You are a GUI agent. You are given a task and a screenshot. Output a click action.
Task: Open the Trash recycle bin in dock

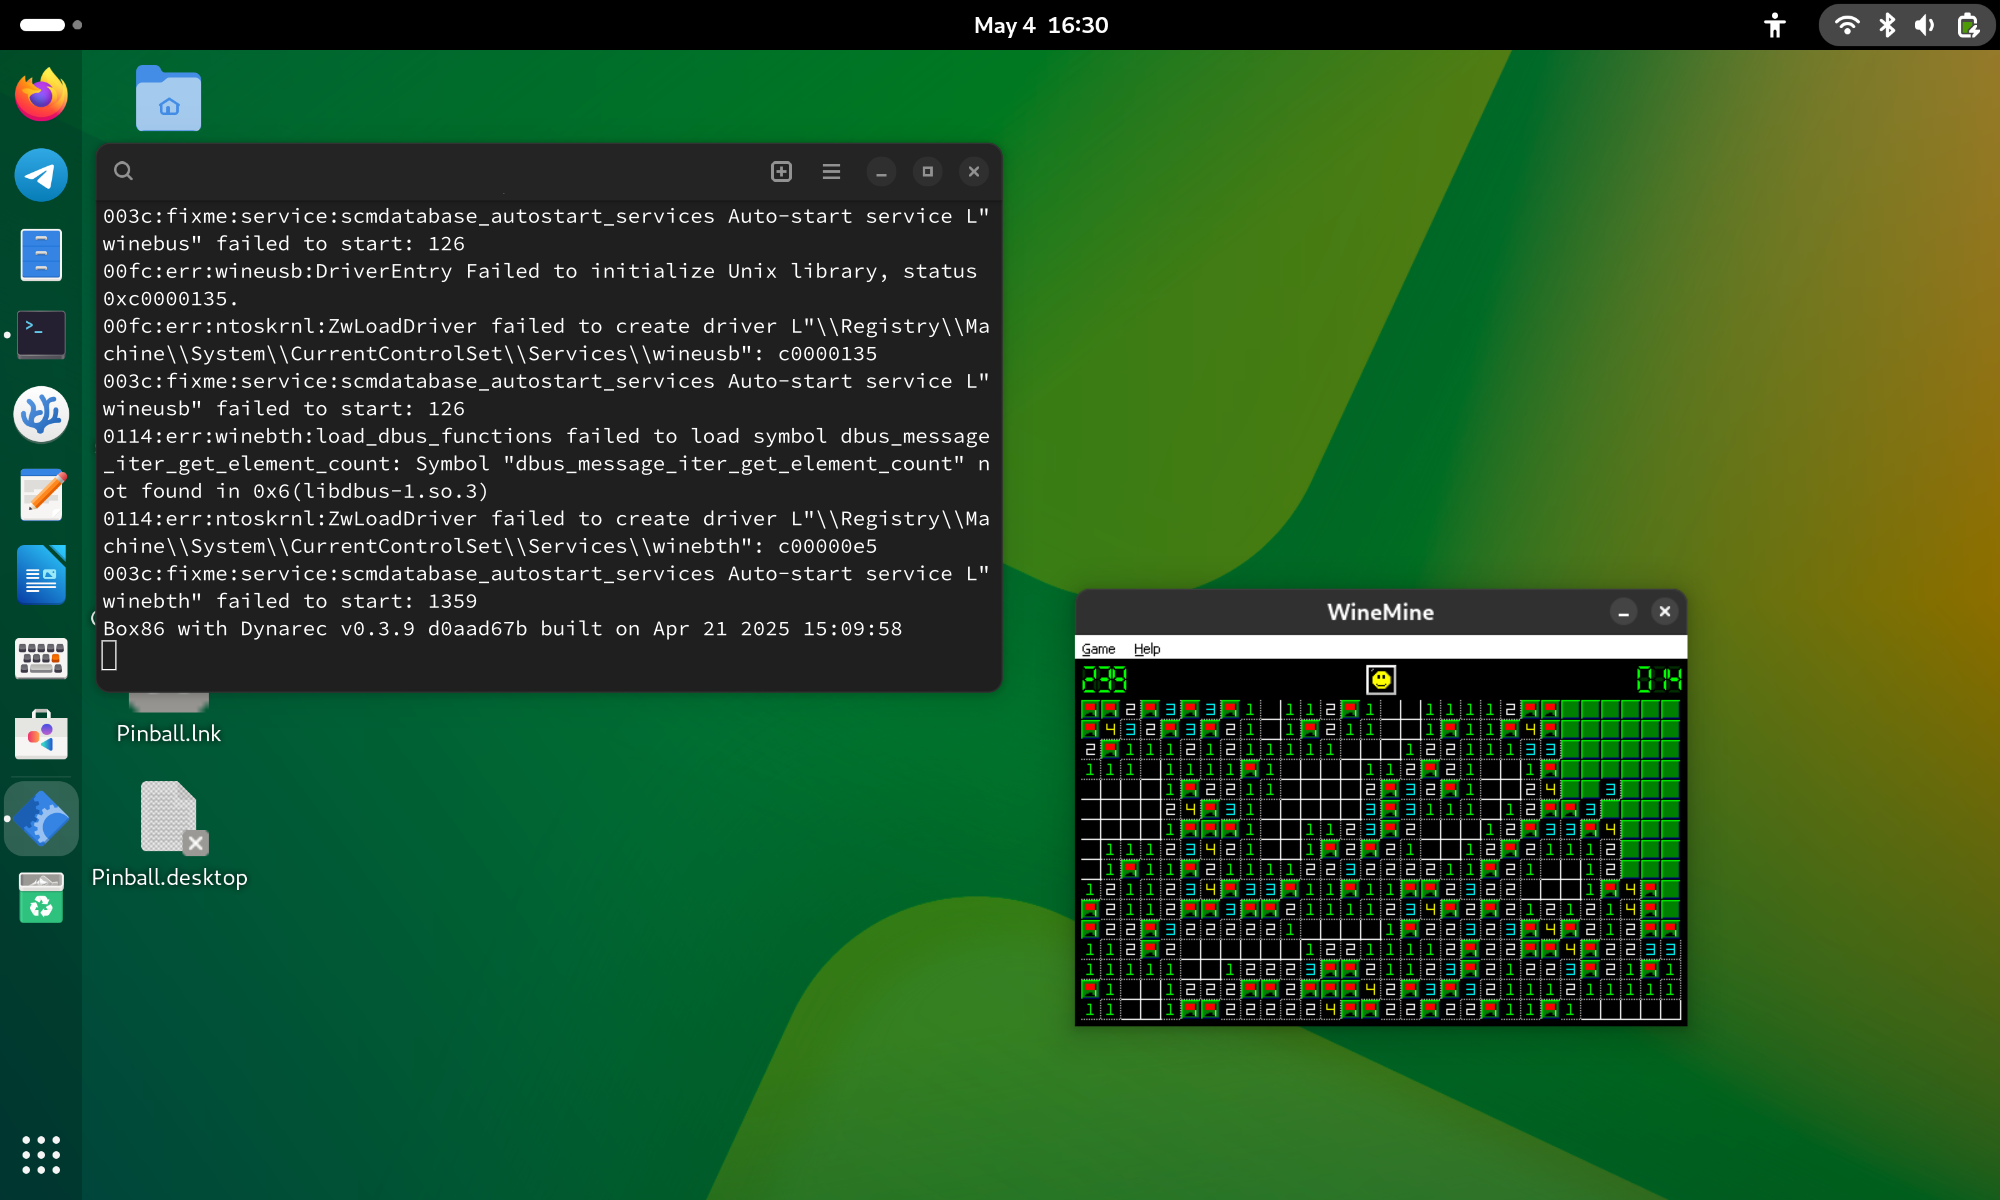click(41, 897)
